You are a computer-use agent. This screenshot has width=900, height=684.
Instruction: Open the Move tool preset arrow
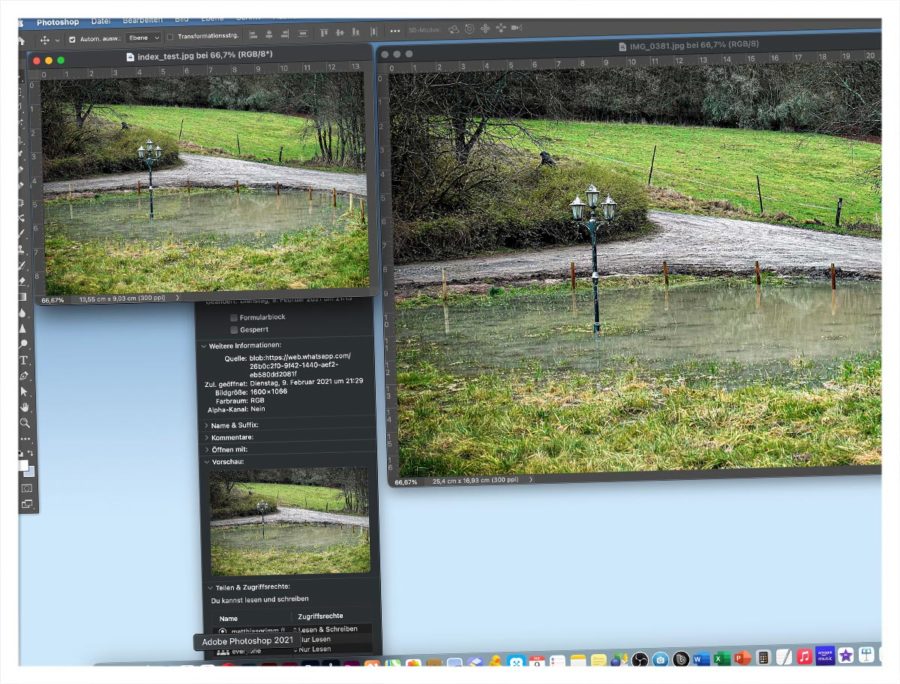(x=57, y=41)
